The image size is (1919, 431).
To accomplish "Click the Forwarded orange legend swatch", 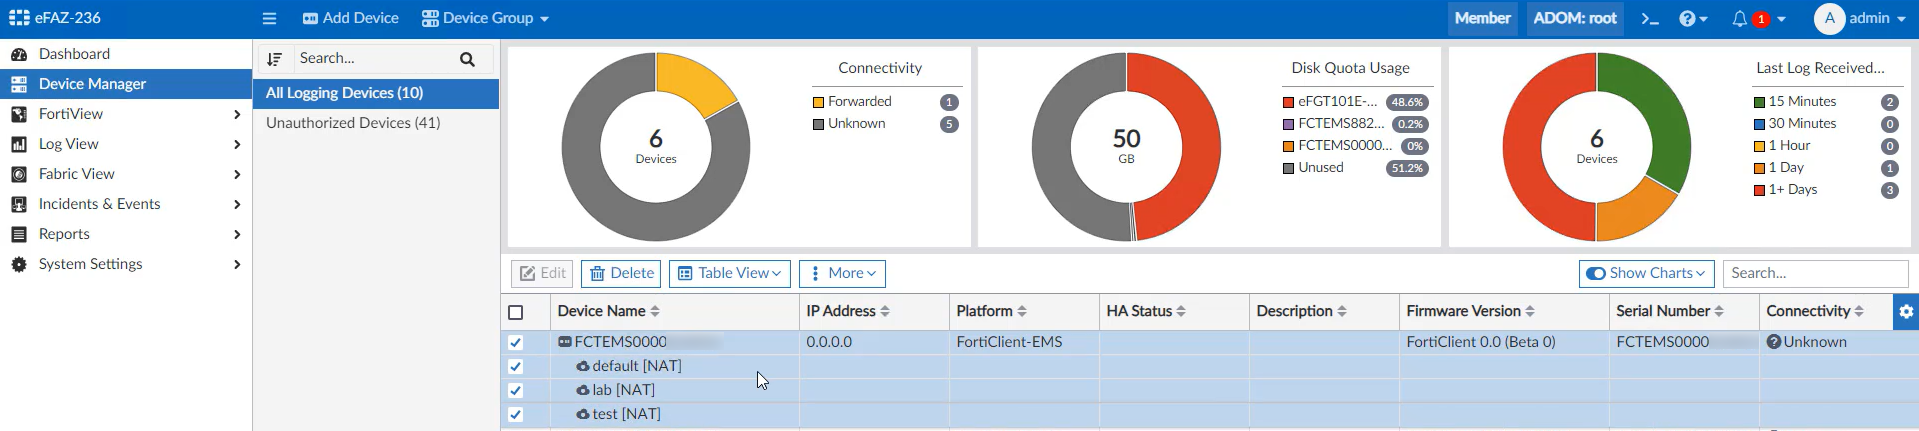I will (x=818, y=102).
